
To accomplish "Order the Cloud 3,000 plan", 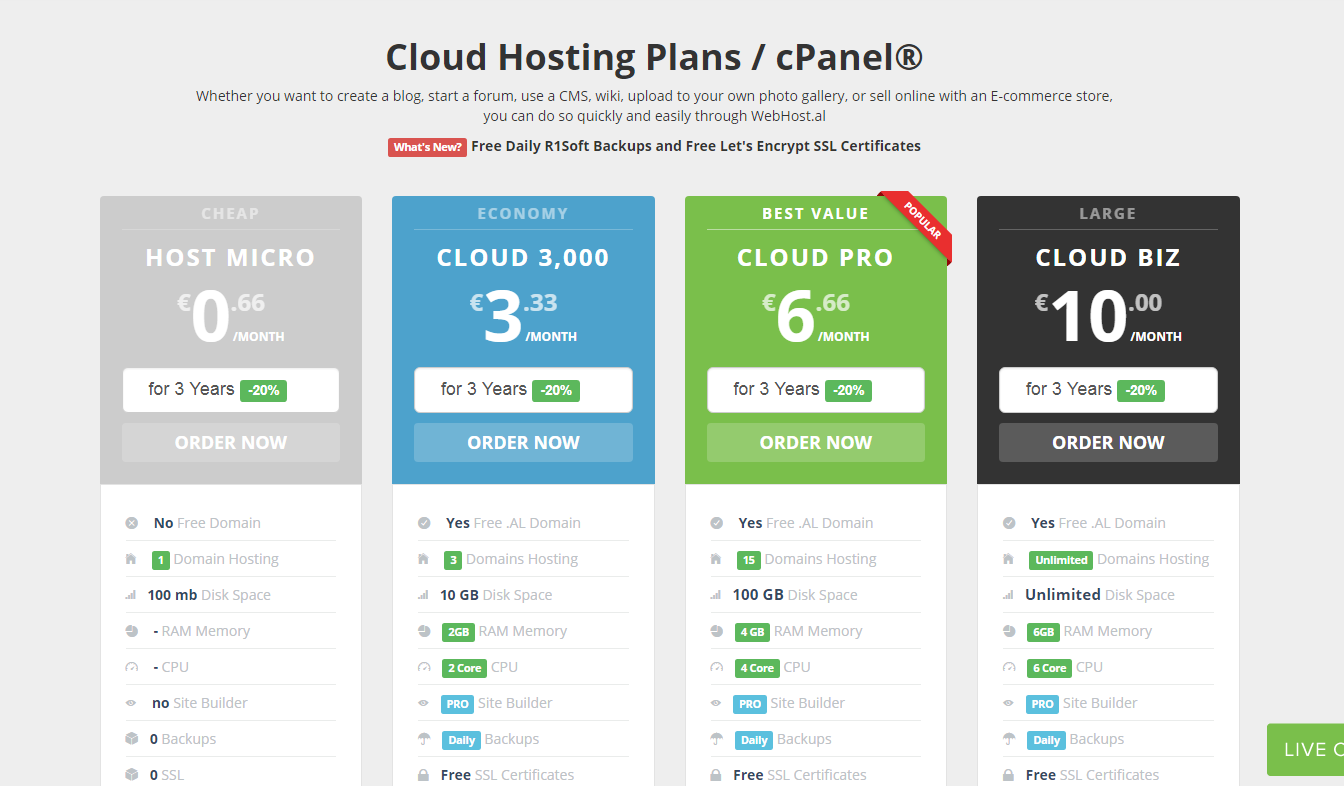I will [x=523, y=442].
